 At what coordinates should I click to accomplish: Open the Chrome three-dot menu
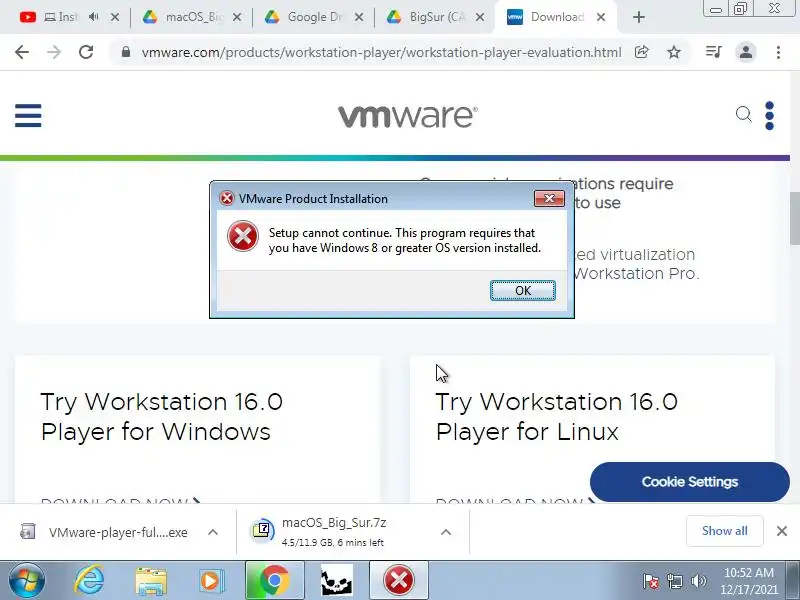(x=778, y=52)
